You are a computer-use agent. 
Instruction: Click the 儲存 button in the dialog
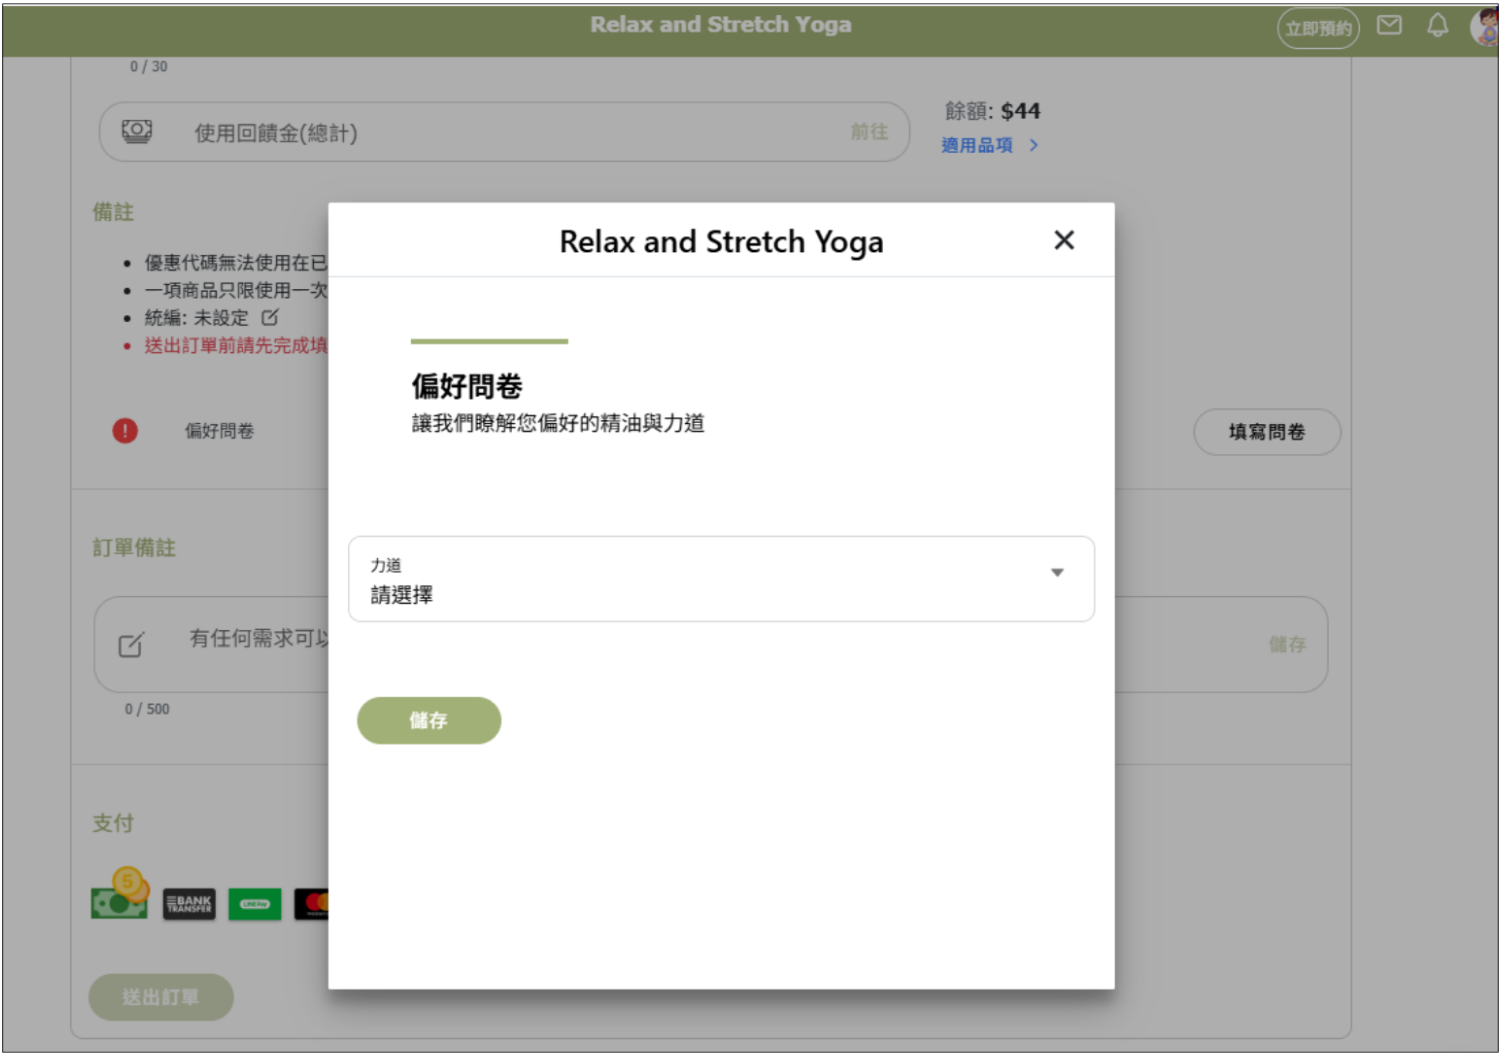click(x=428, y=720)
